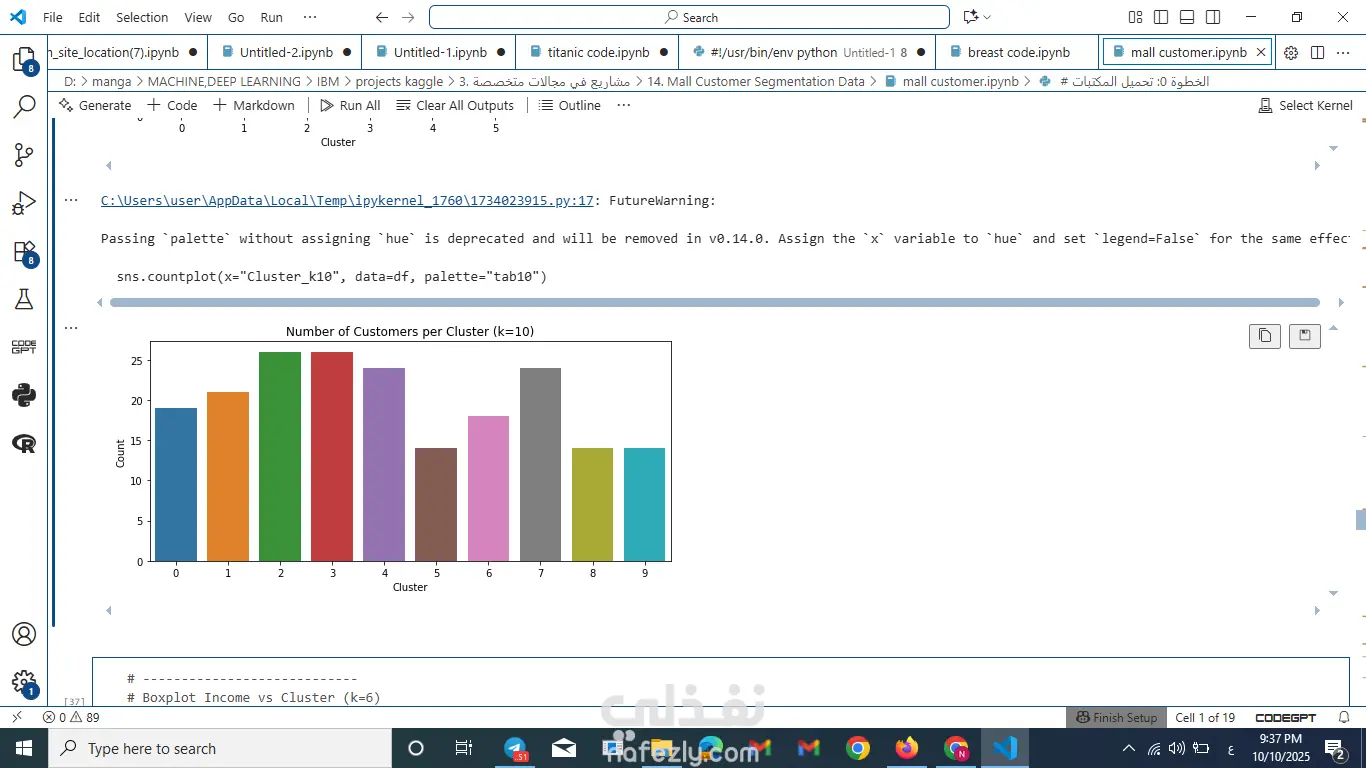Open the errors and warnings status entry
This screenshot has width=1366, height=768.
point(71,717)
